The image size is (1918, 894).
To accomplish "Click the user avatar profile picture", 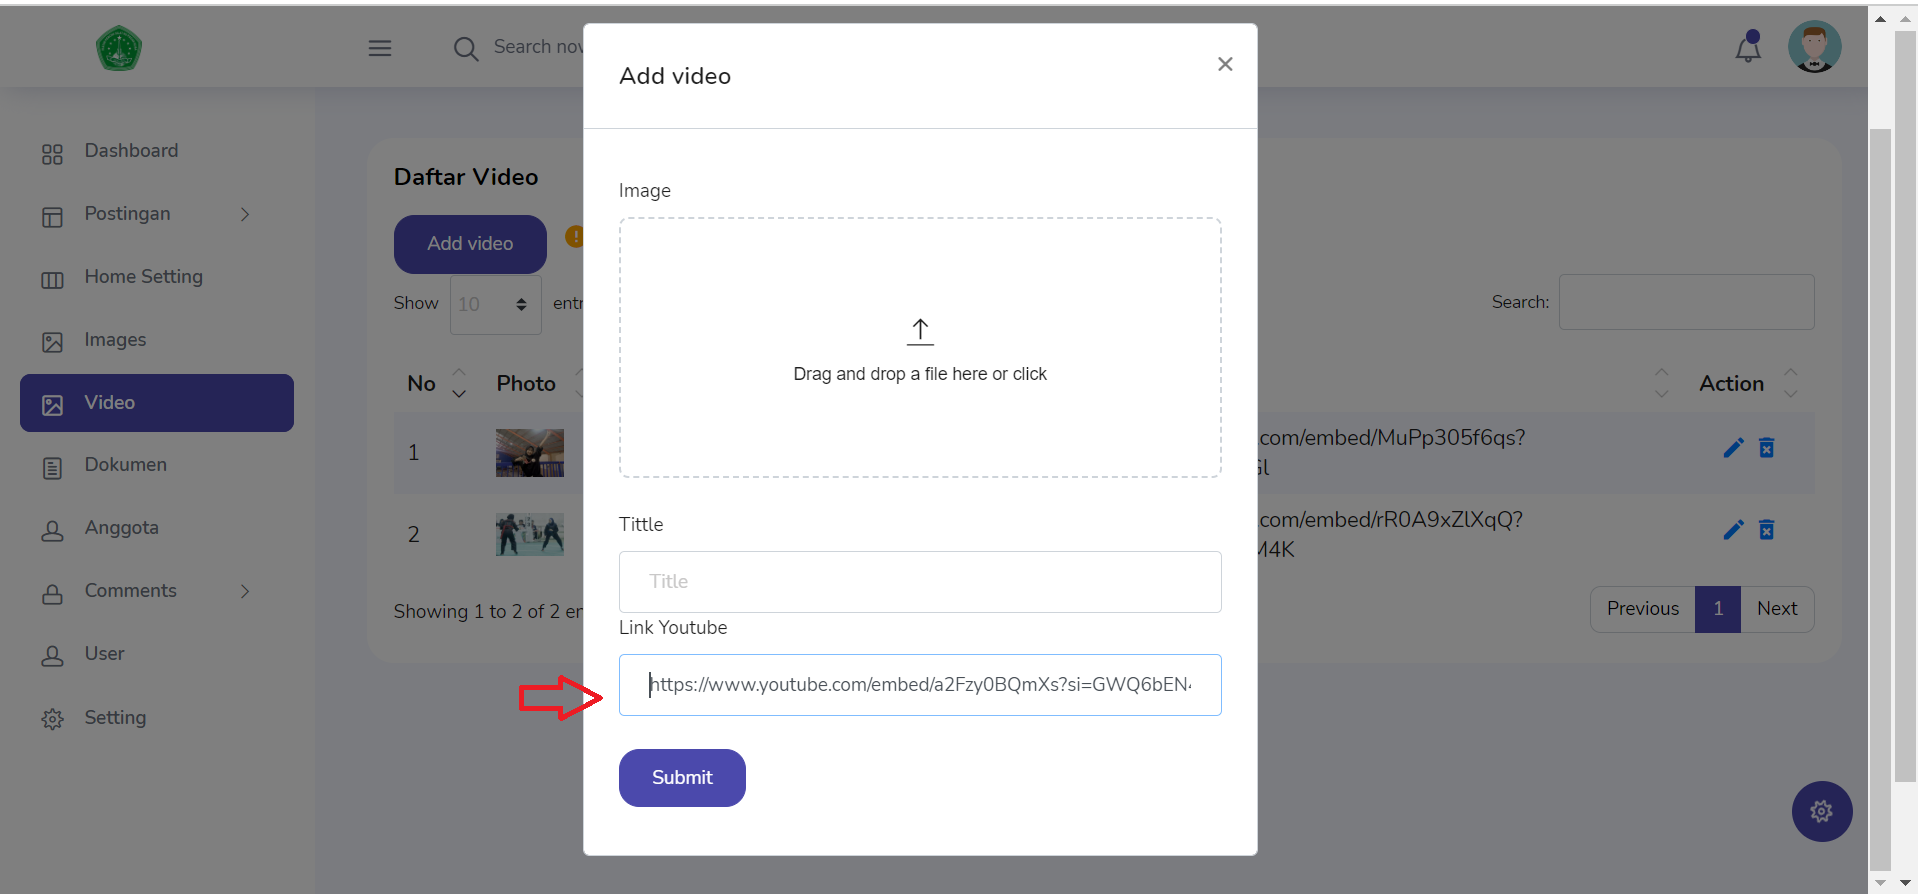I will 1814,47.
